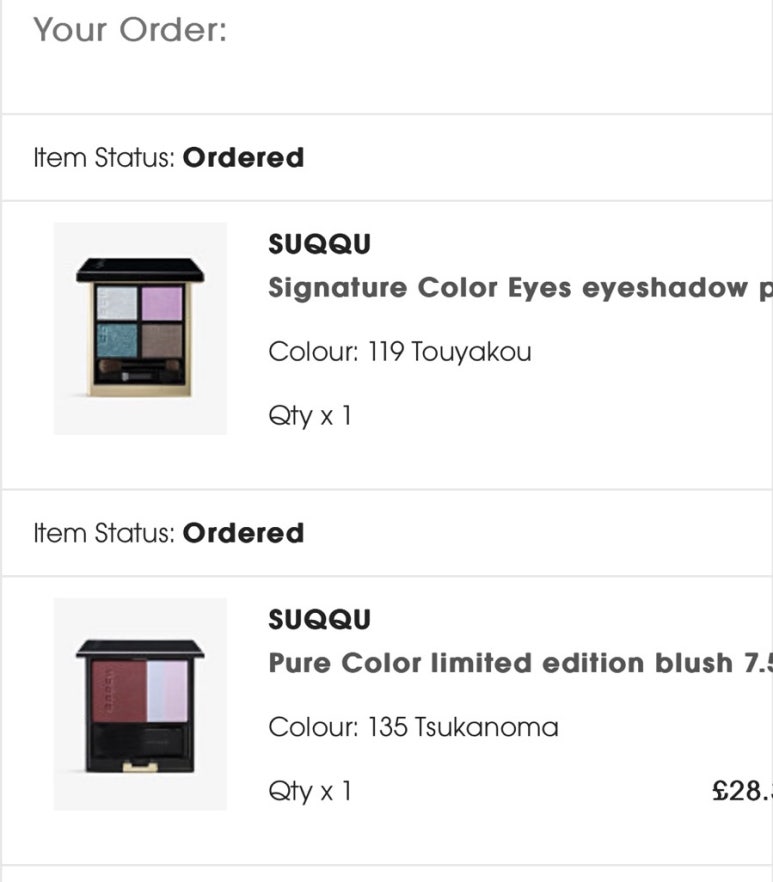Click the second SUQQU brand name

point(320,619)
